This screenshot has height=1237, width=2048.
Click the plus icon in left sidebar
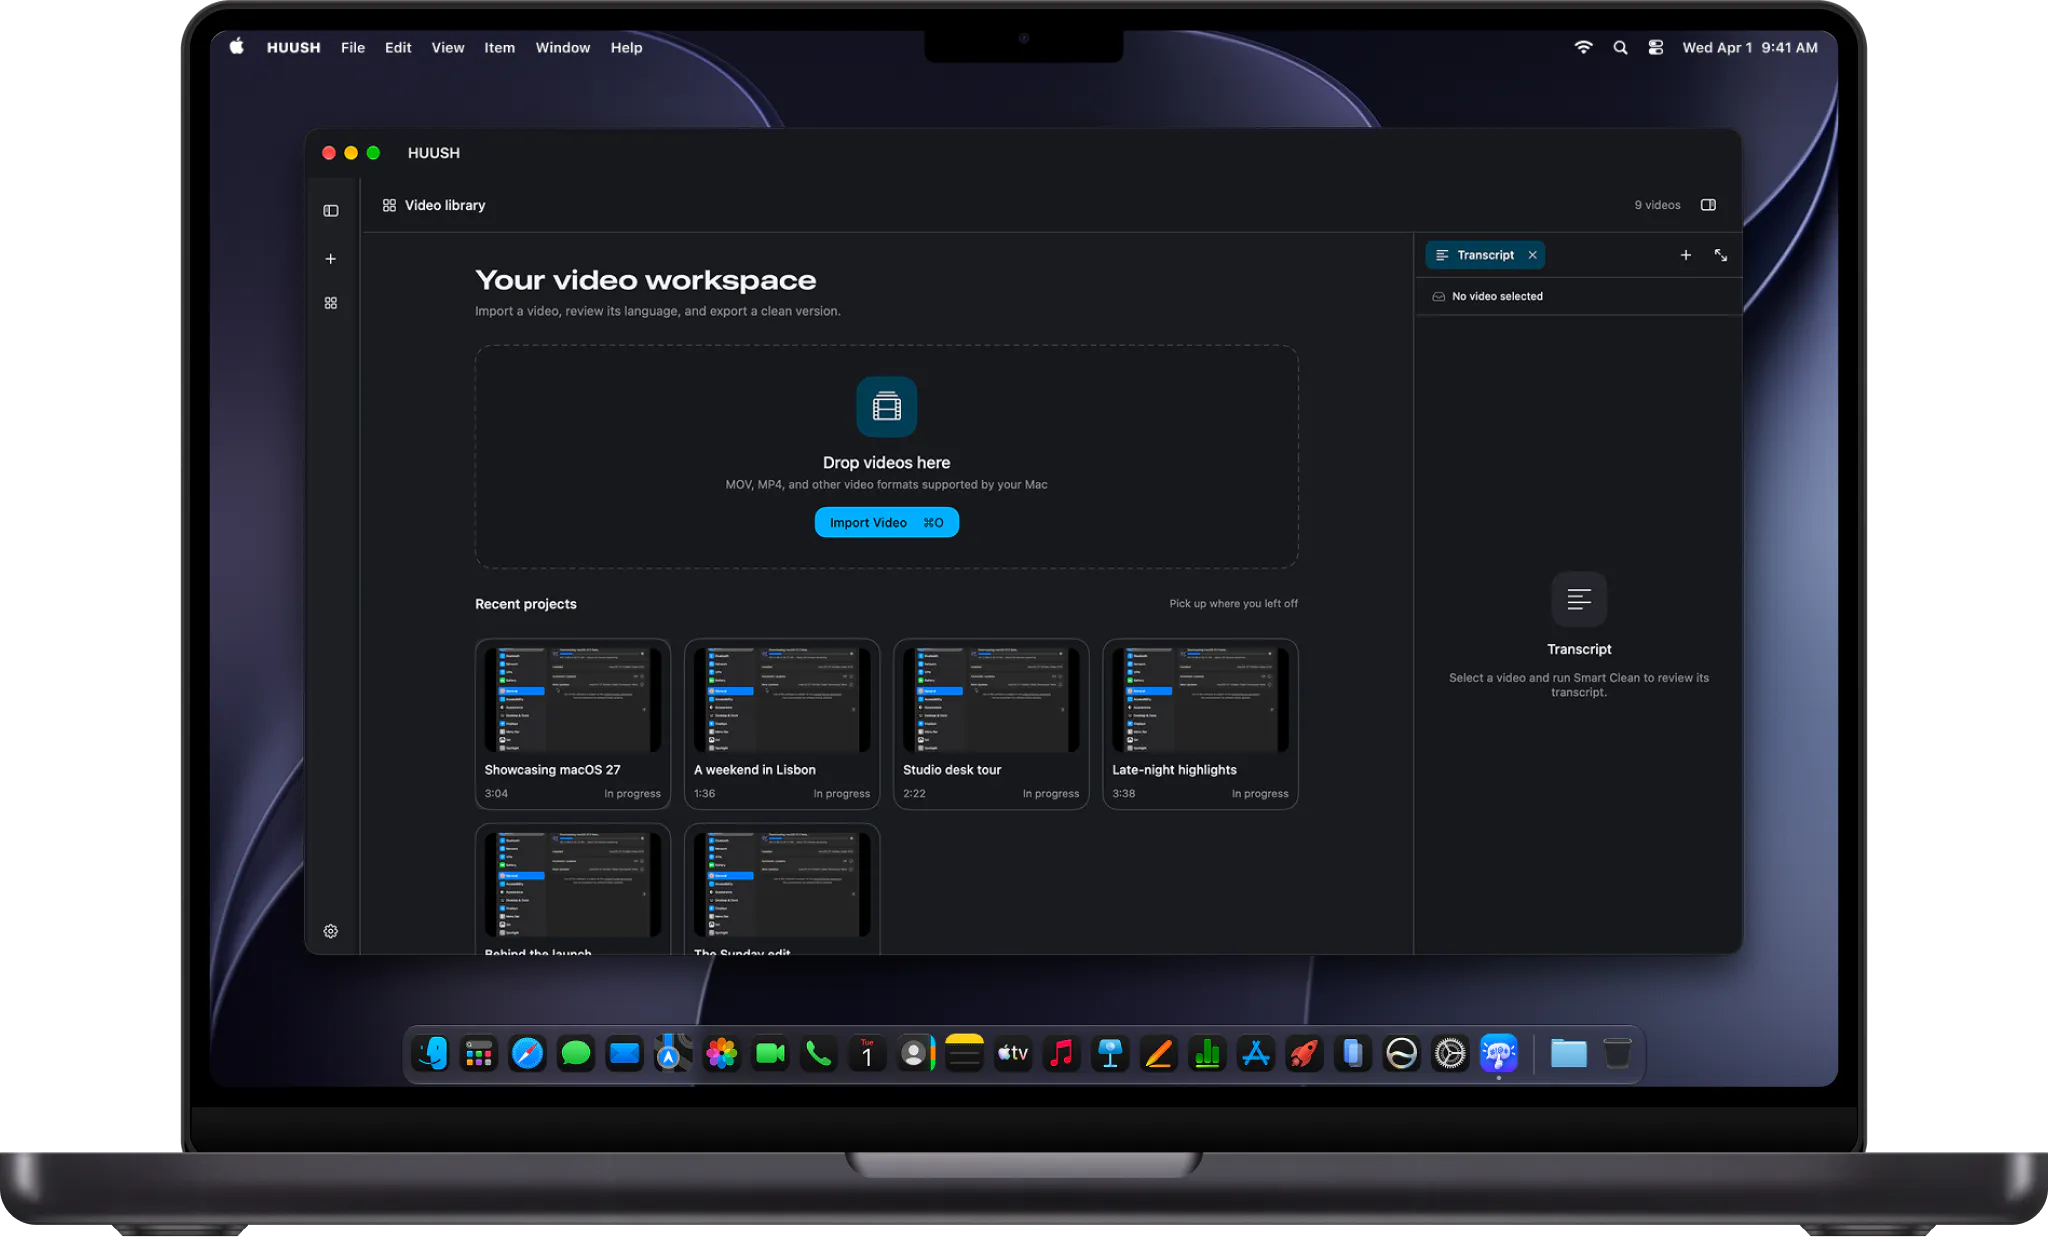(331, 259)
